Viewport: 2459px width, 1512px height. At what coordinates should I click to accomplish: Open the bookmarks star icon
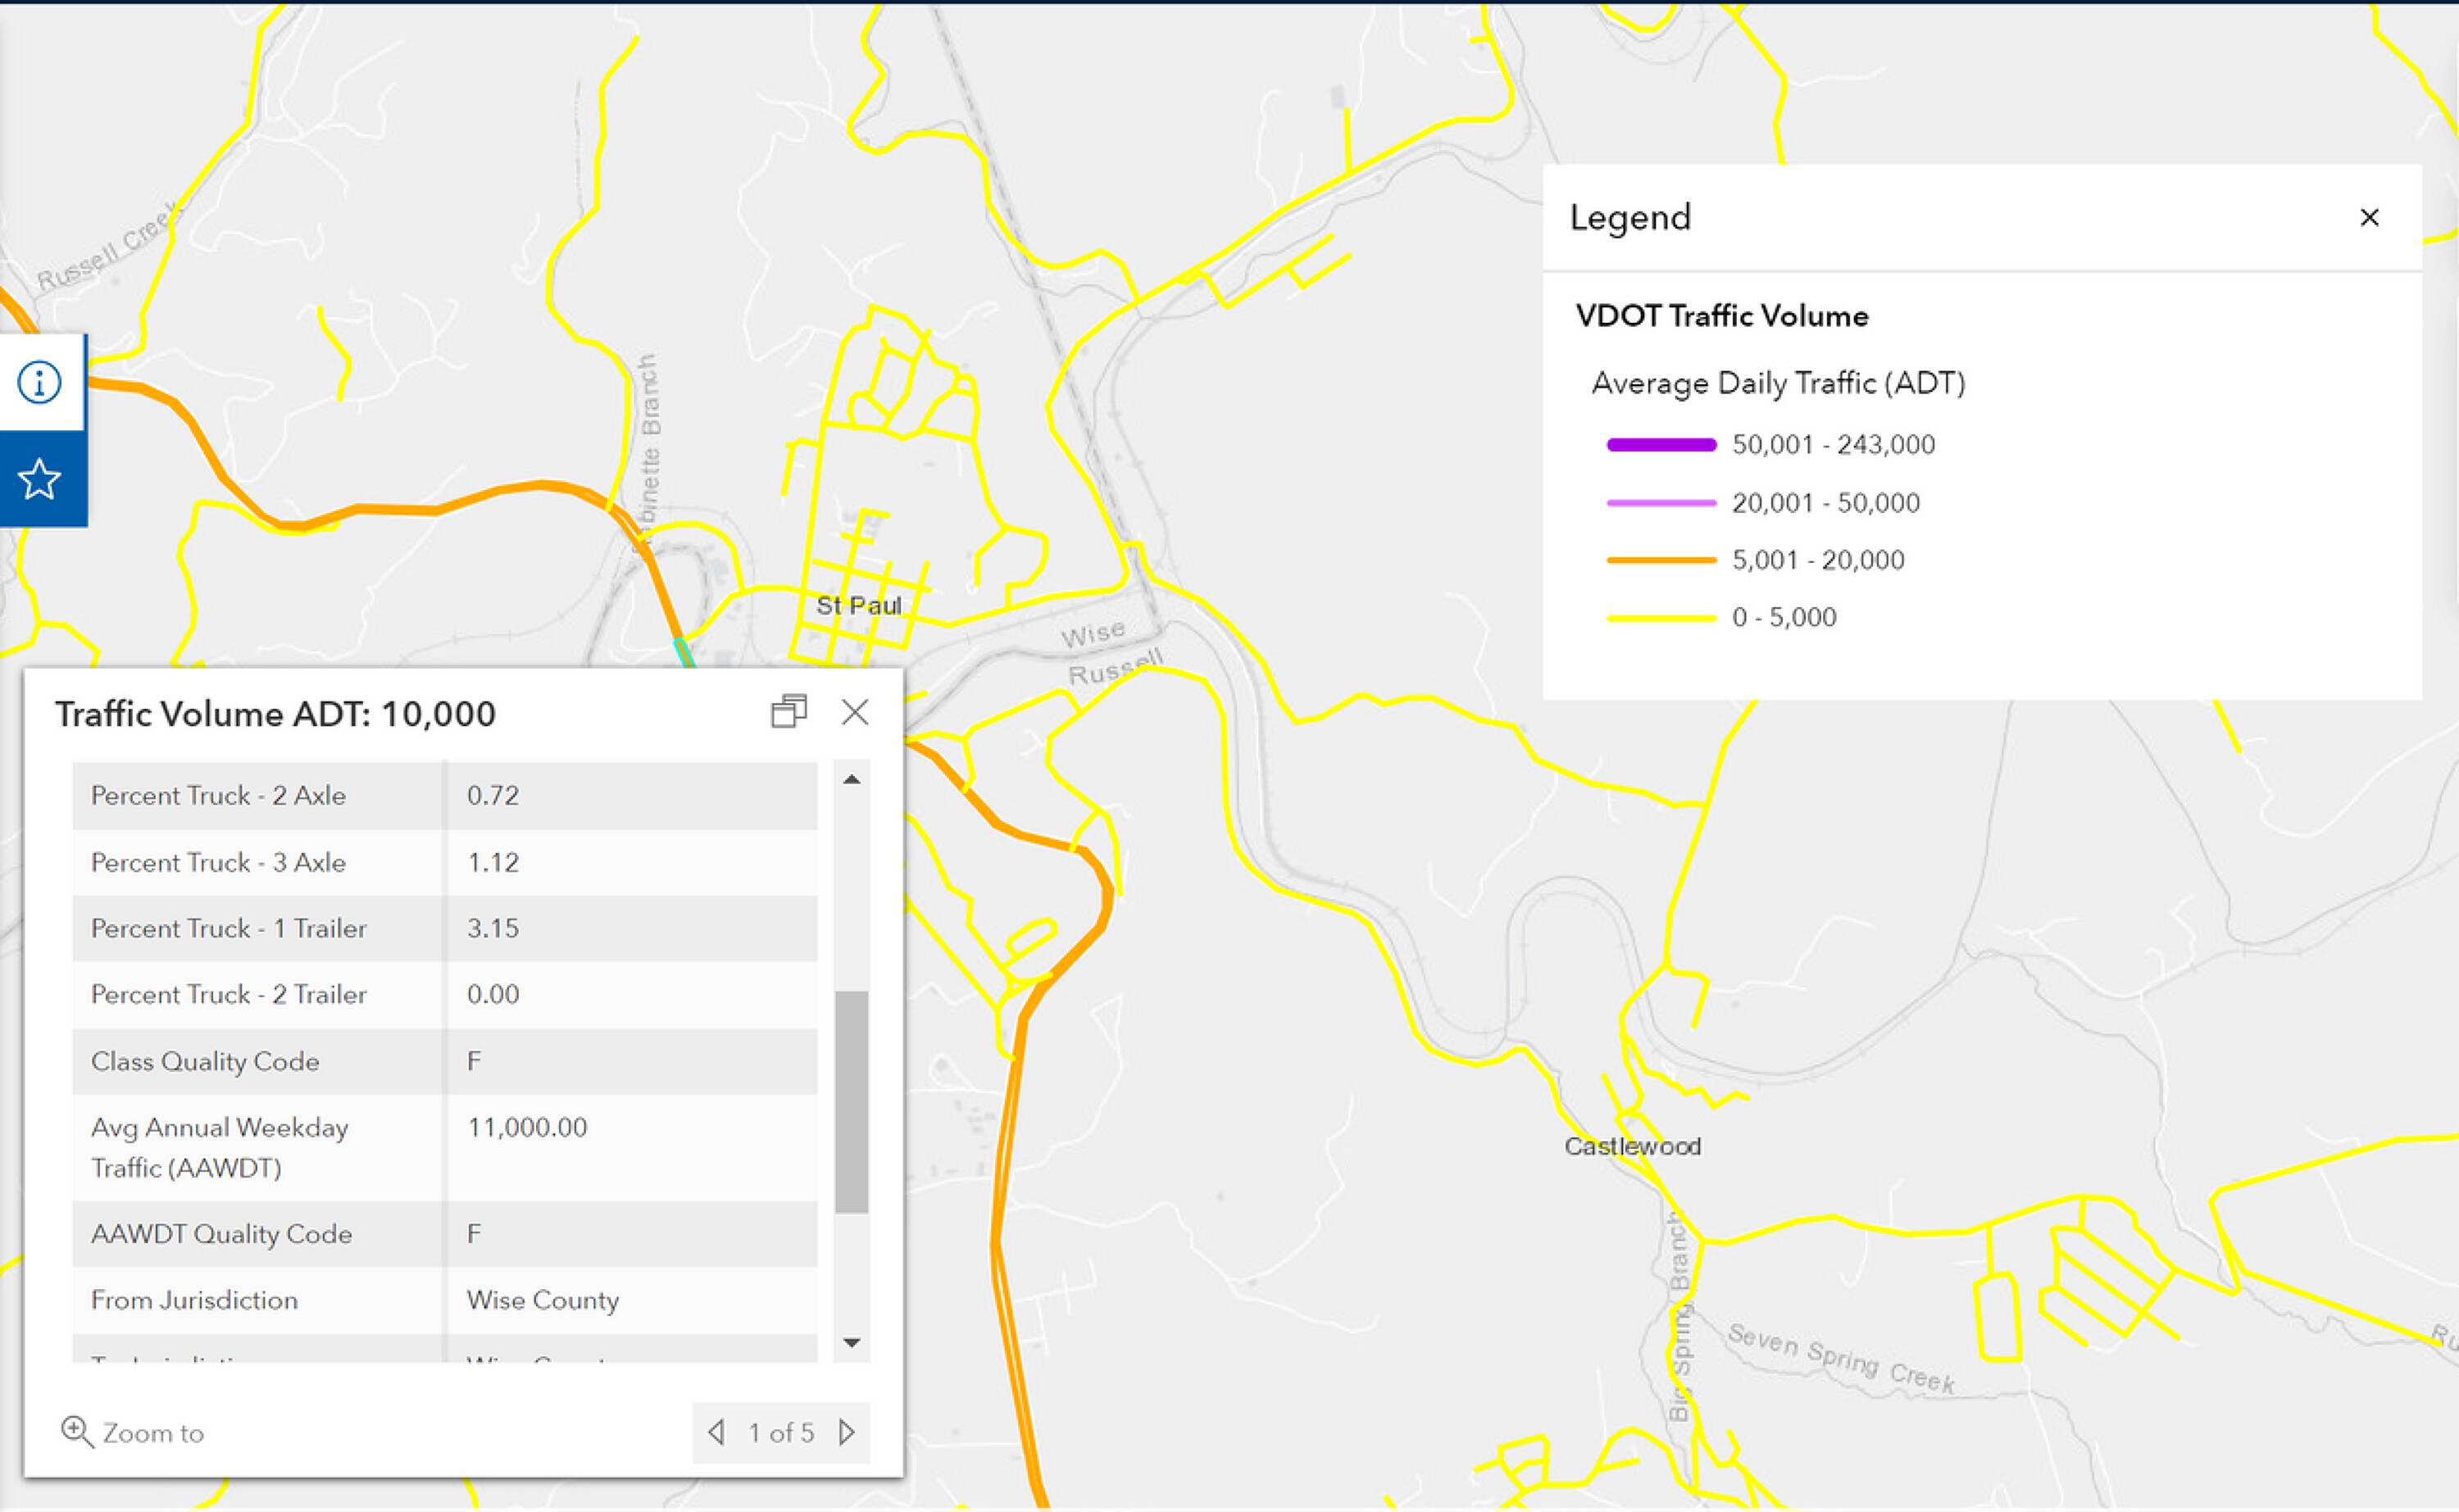(x=40, y=479)
